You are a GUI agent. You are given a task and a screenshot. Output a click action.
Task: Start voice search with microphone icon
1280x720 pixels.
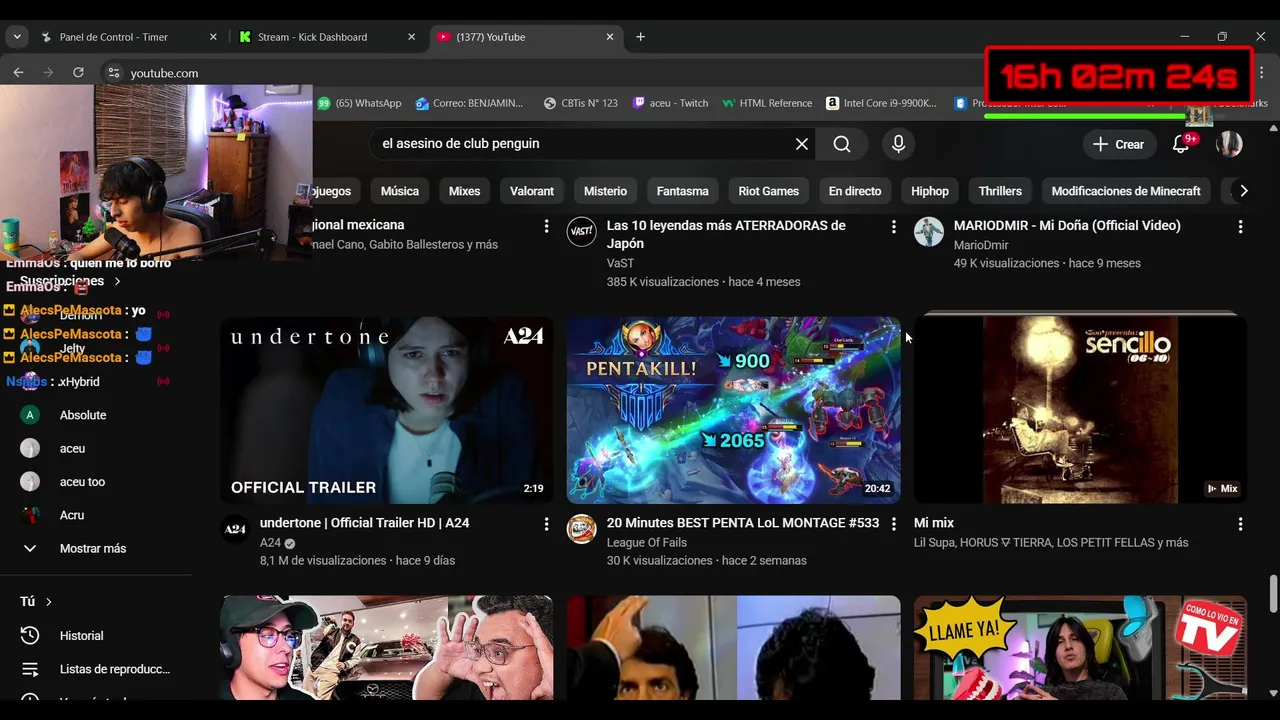click(898, 144)
